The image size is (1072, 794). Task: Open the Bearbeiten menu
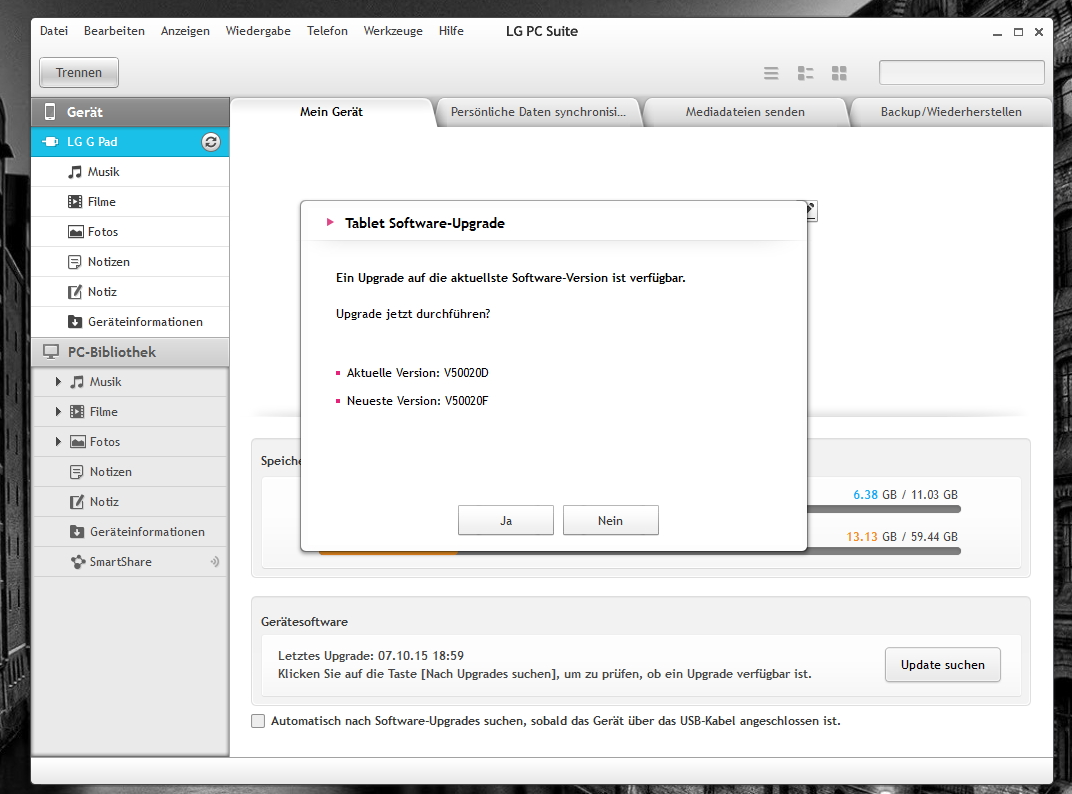[114, 31]
